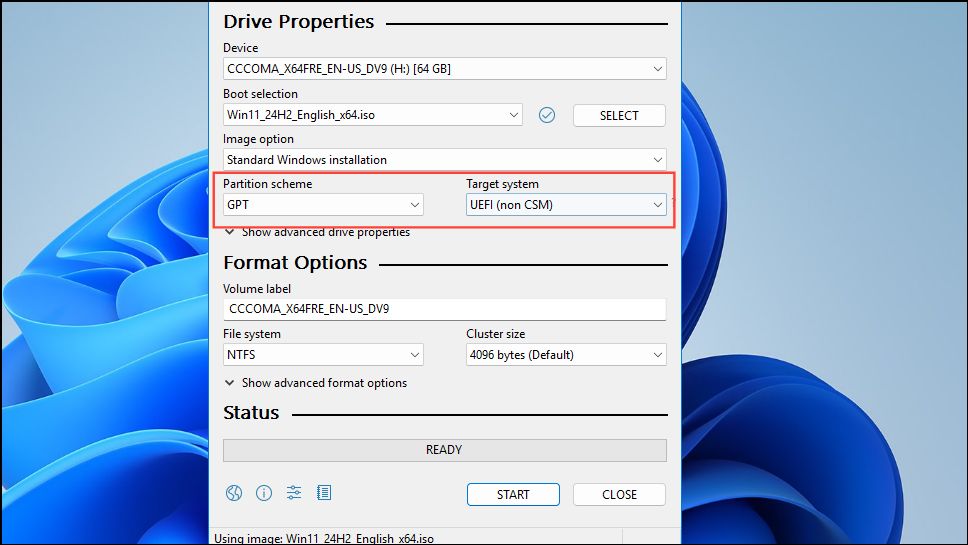The height and width of the screenshot is (545, 968).
Task: Open the File system NTFS dropdown
Action: coord(323,355)
